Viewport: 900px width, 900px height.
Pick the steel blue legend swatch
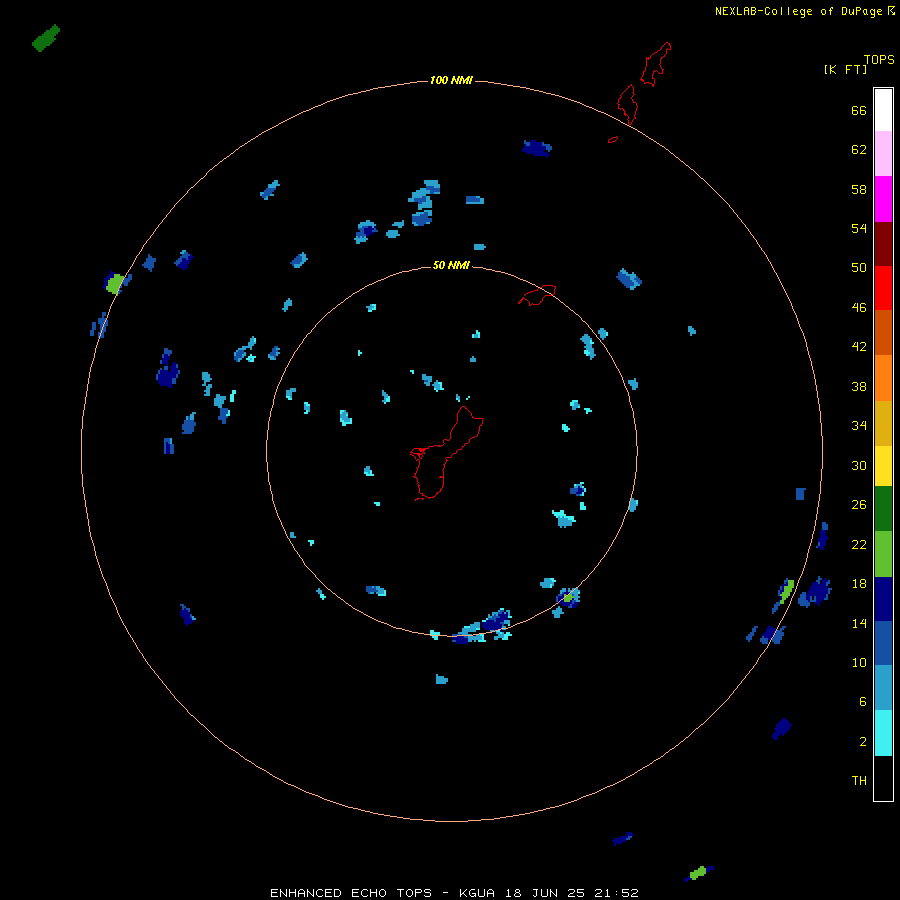point(883,688)
